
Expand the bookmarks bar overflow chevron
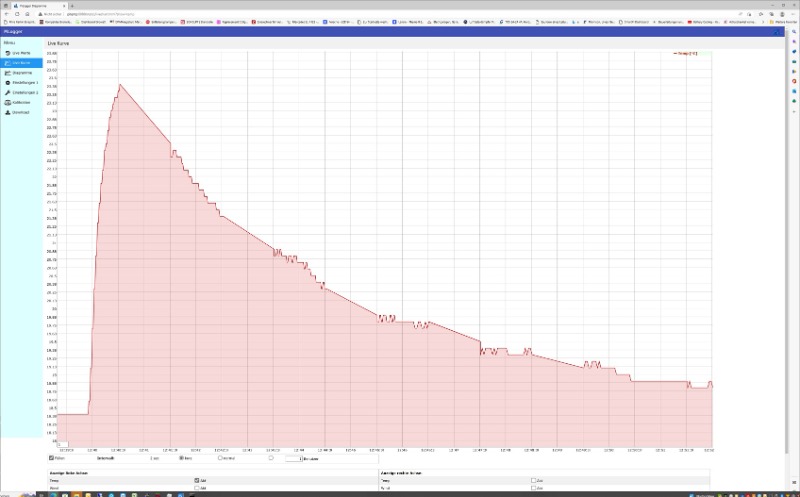[x=762, y=21]
